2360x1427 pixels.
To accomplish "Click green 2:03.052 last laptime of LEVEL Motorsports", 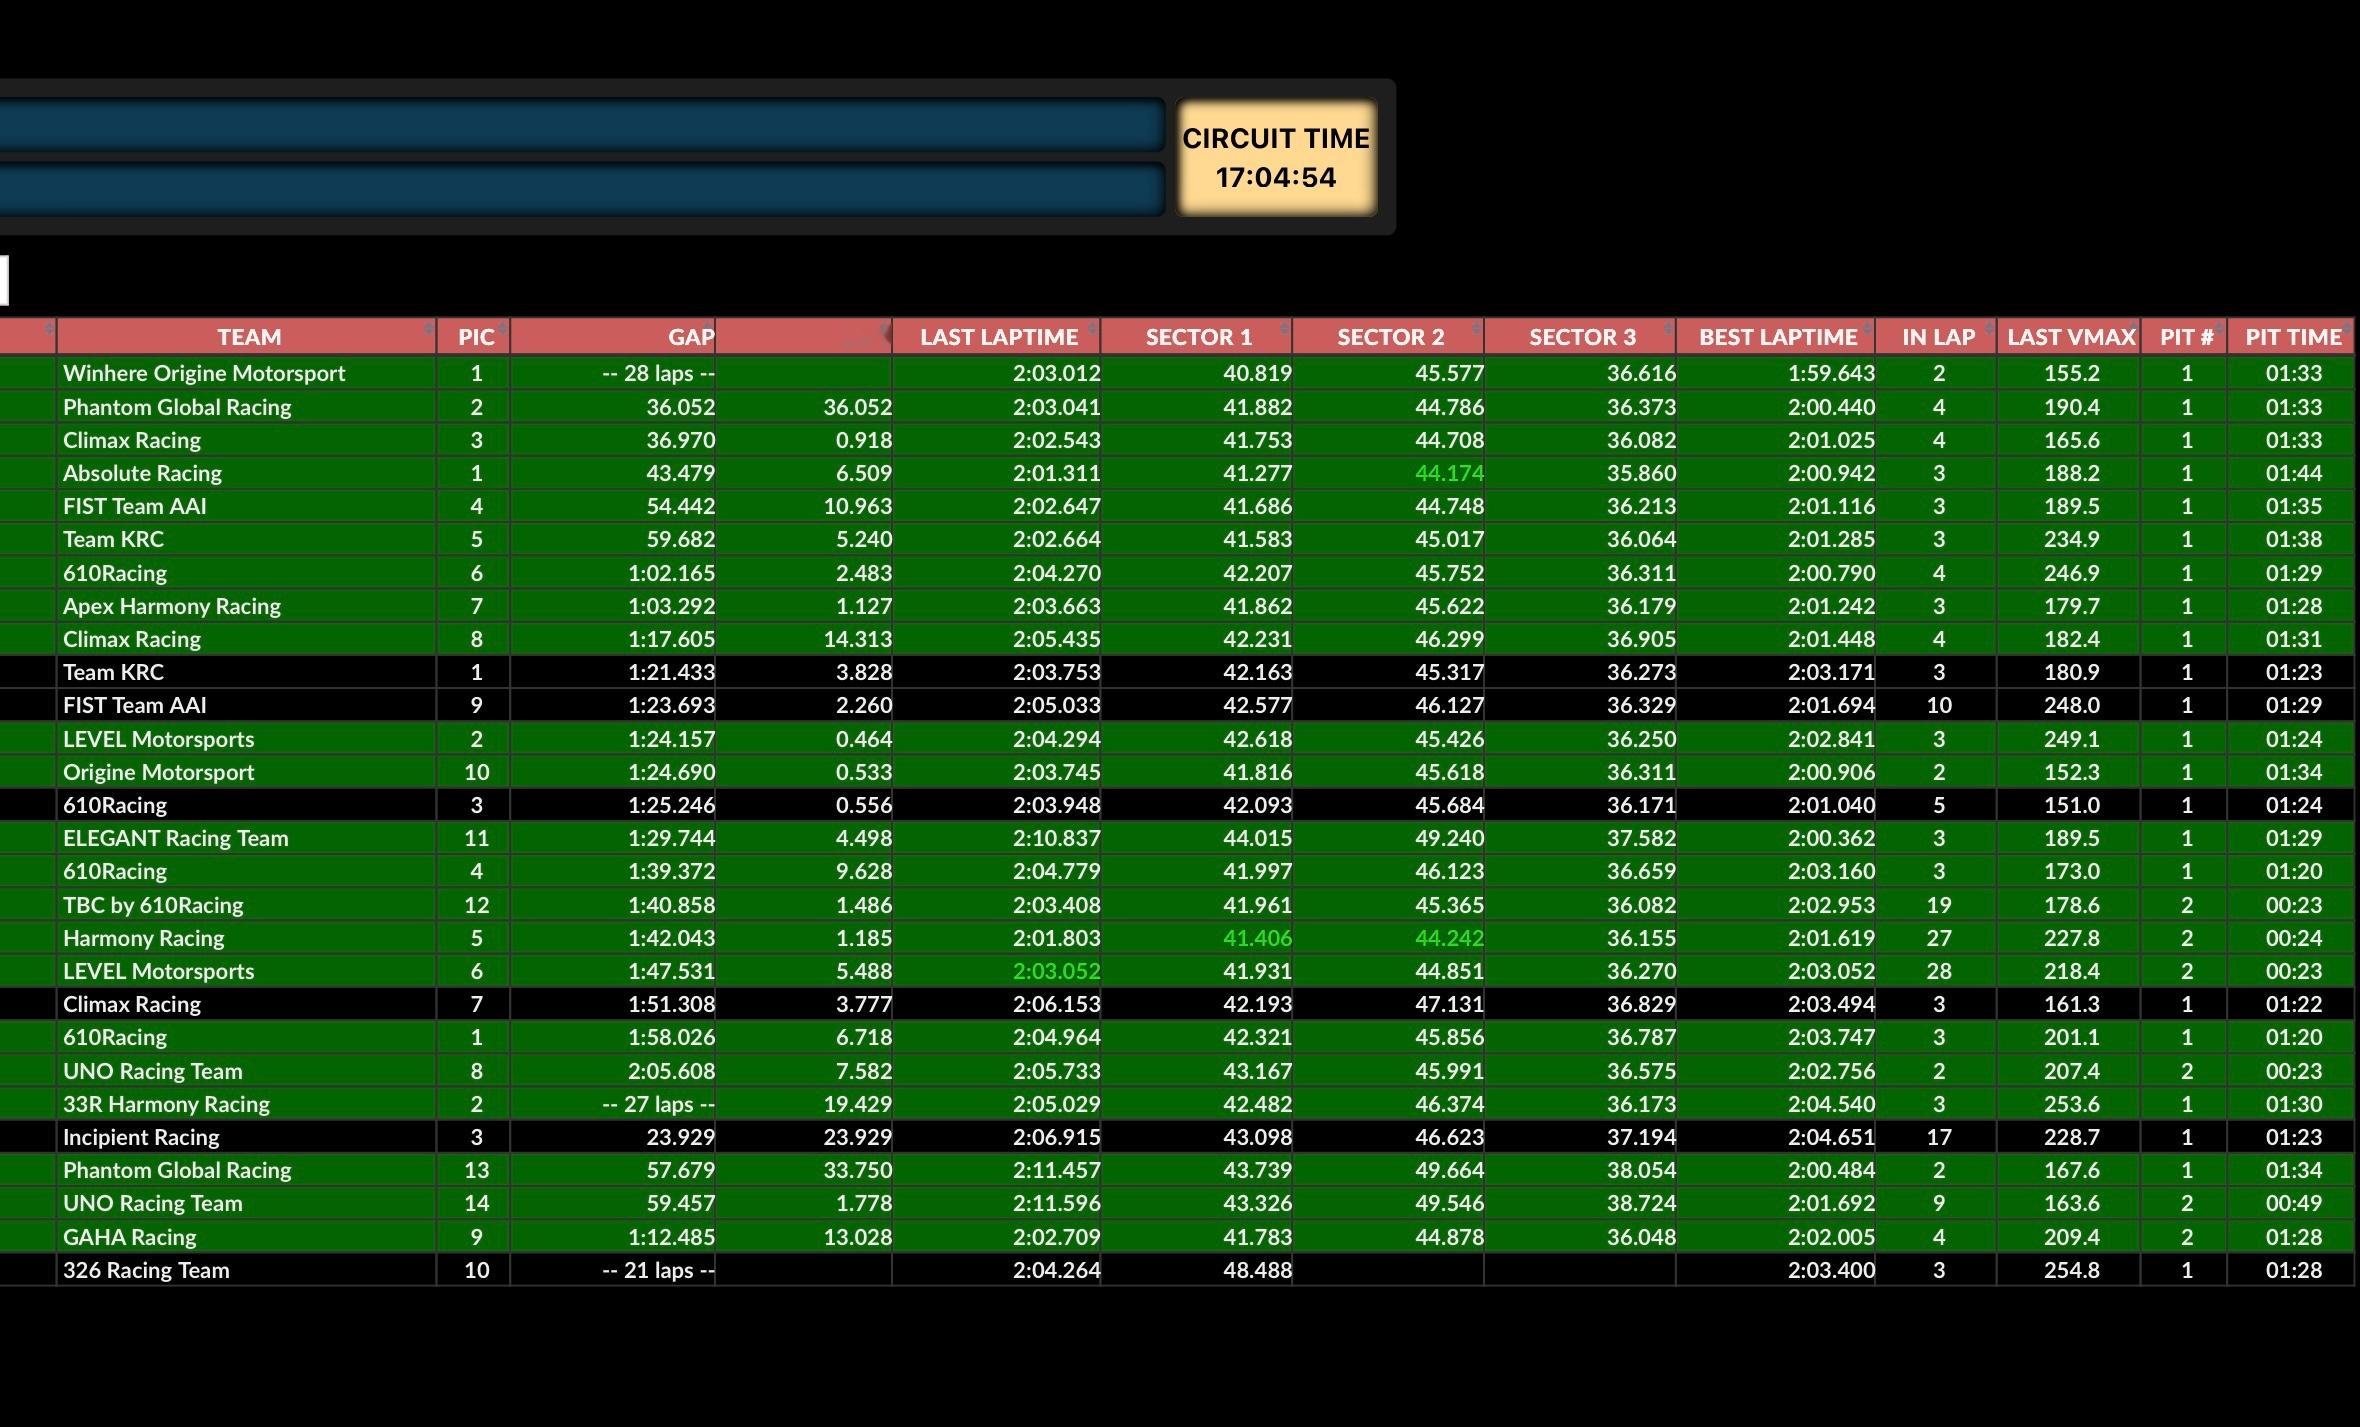I will point(1055,971).
